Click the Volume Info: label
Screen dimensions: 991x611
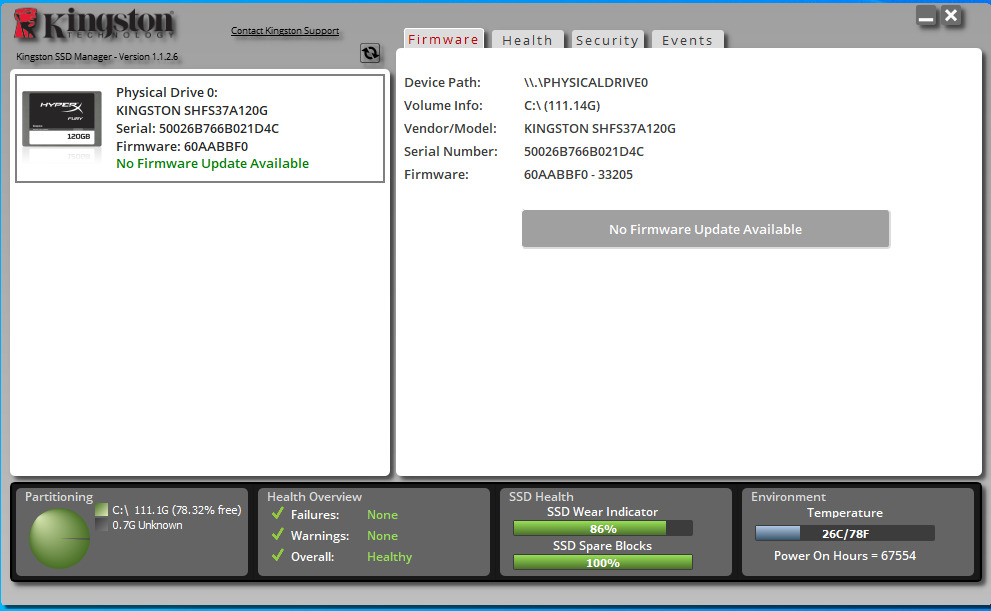pos(443,106)
